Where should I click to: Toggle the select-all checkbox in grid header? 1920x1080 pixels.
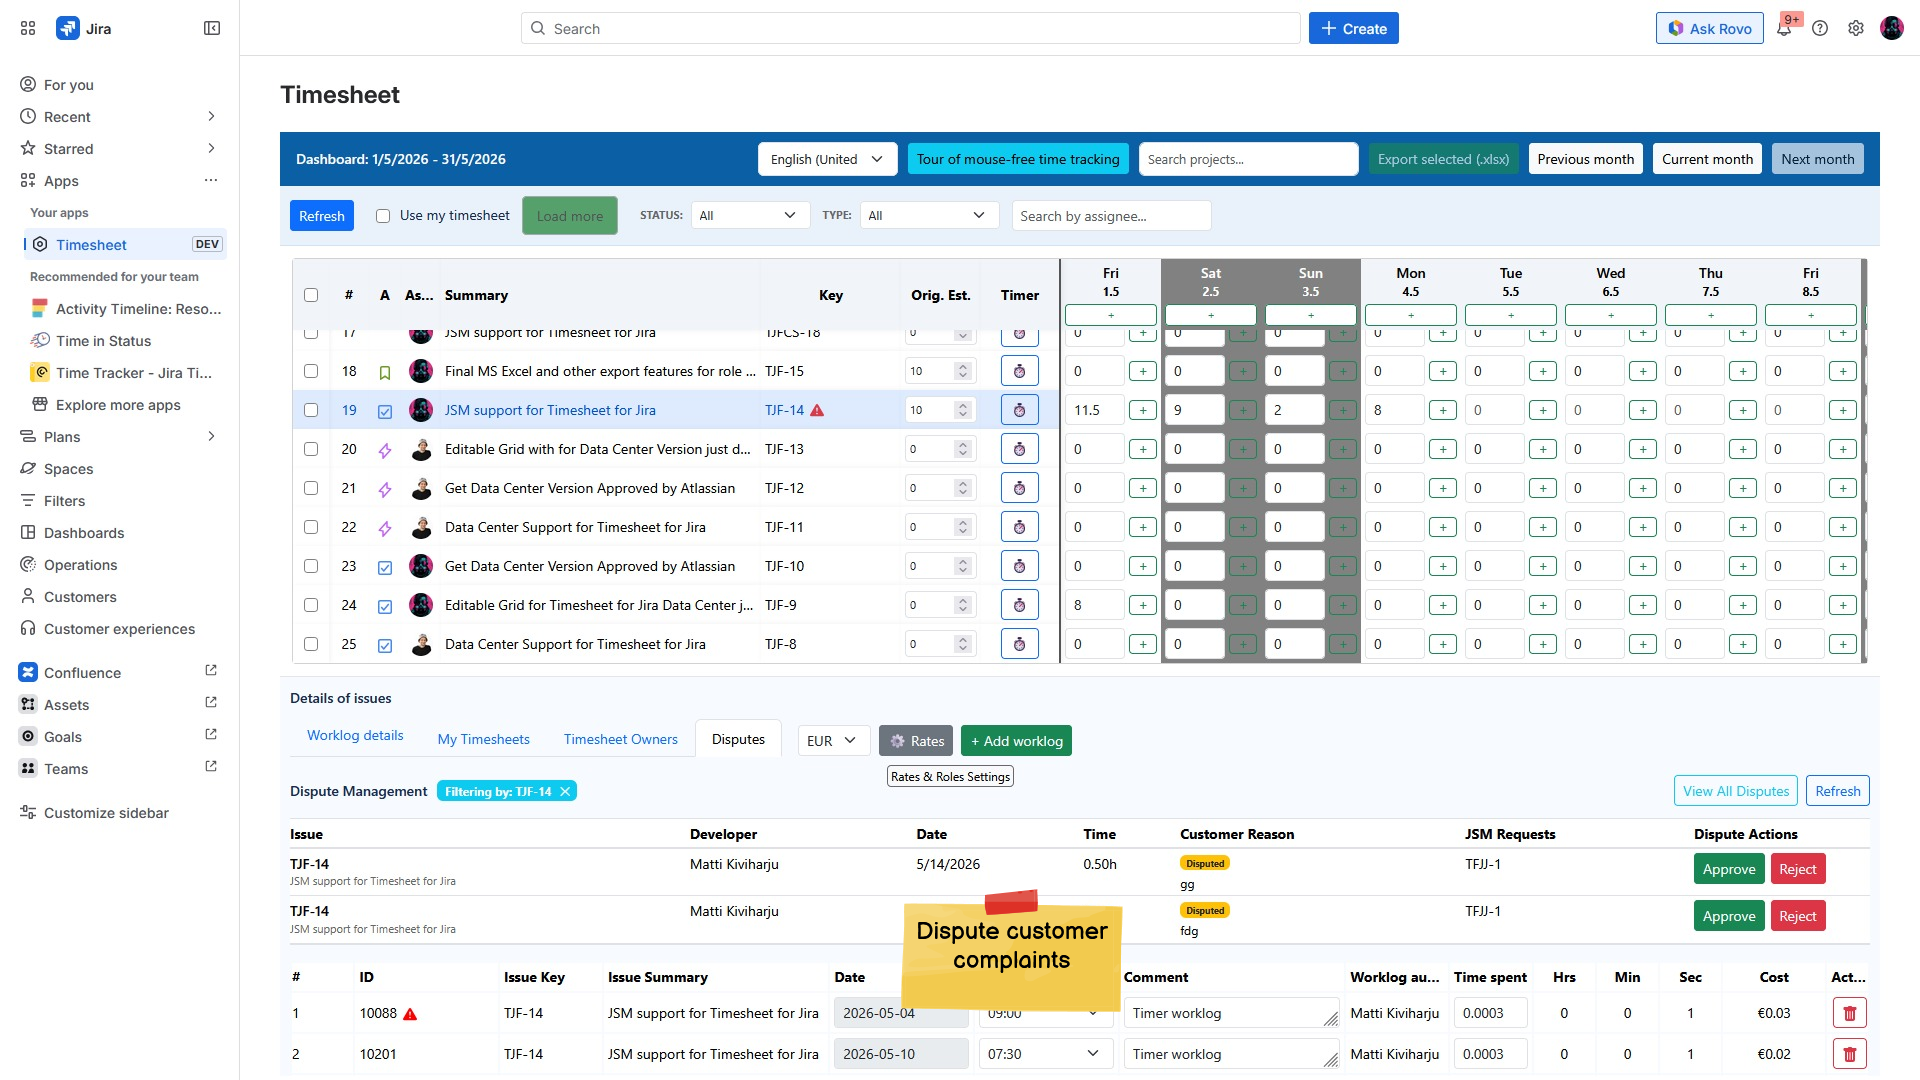point(311,295)
